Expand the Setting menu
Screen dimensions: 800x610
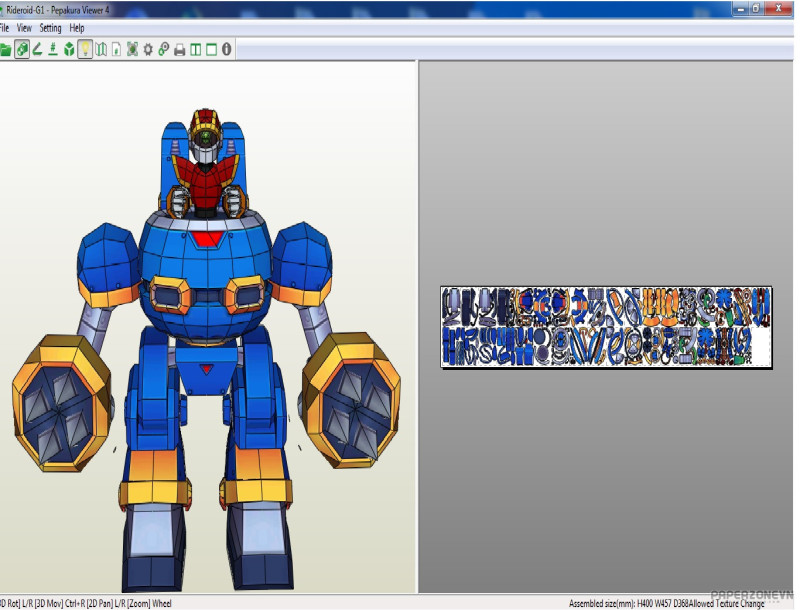(50, 28)
